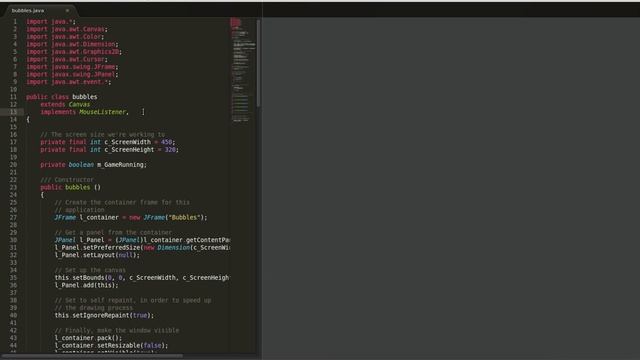Image resolution: width=640 pixels, height=360 pixels.
Task: Click the '// Set up the canvas' comment
Action: pyautogui.click(x=90, y=270)
